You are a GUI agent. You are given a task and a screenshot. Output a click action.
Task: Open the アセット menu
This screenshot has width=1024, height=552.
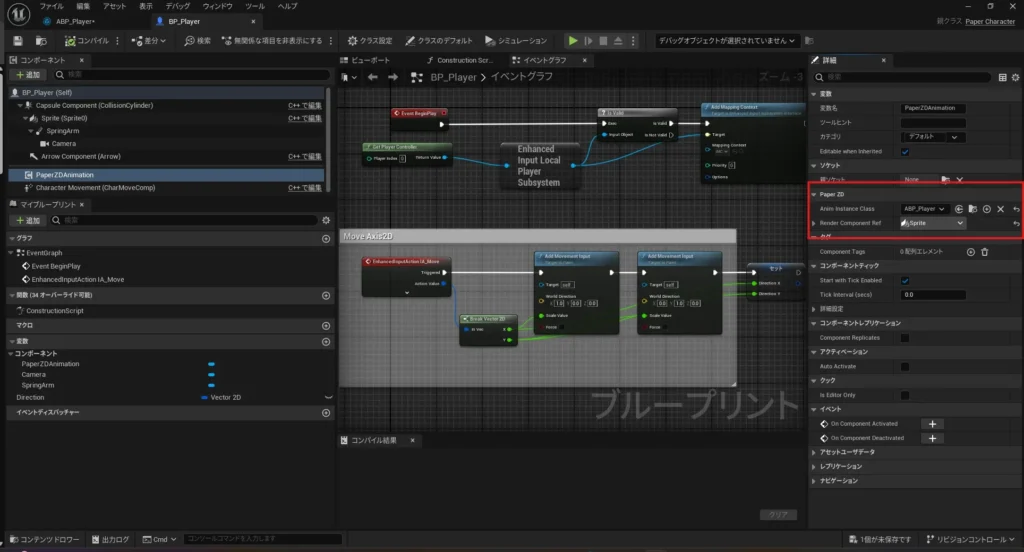[x=114, y=6]
